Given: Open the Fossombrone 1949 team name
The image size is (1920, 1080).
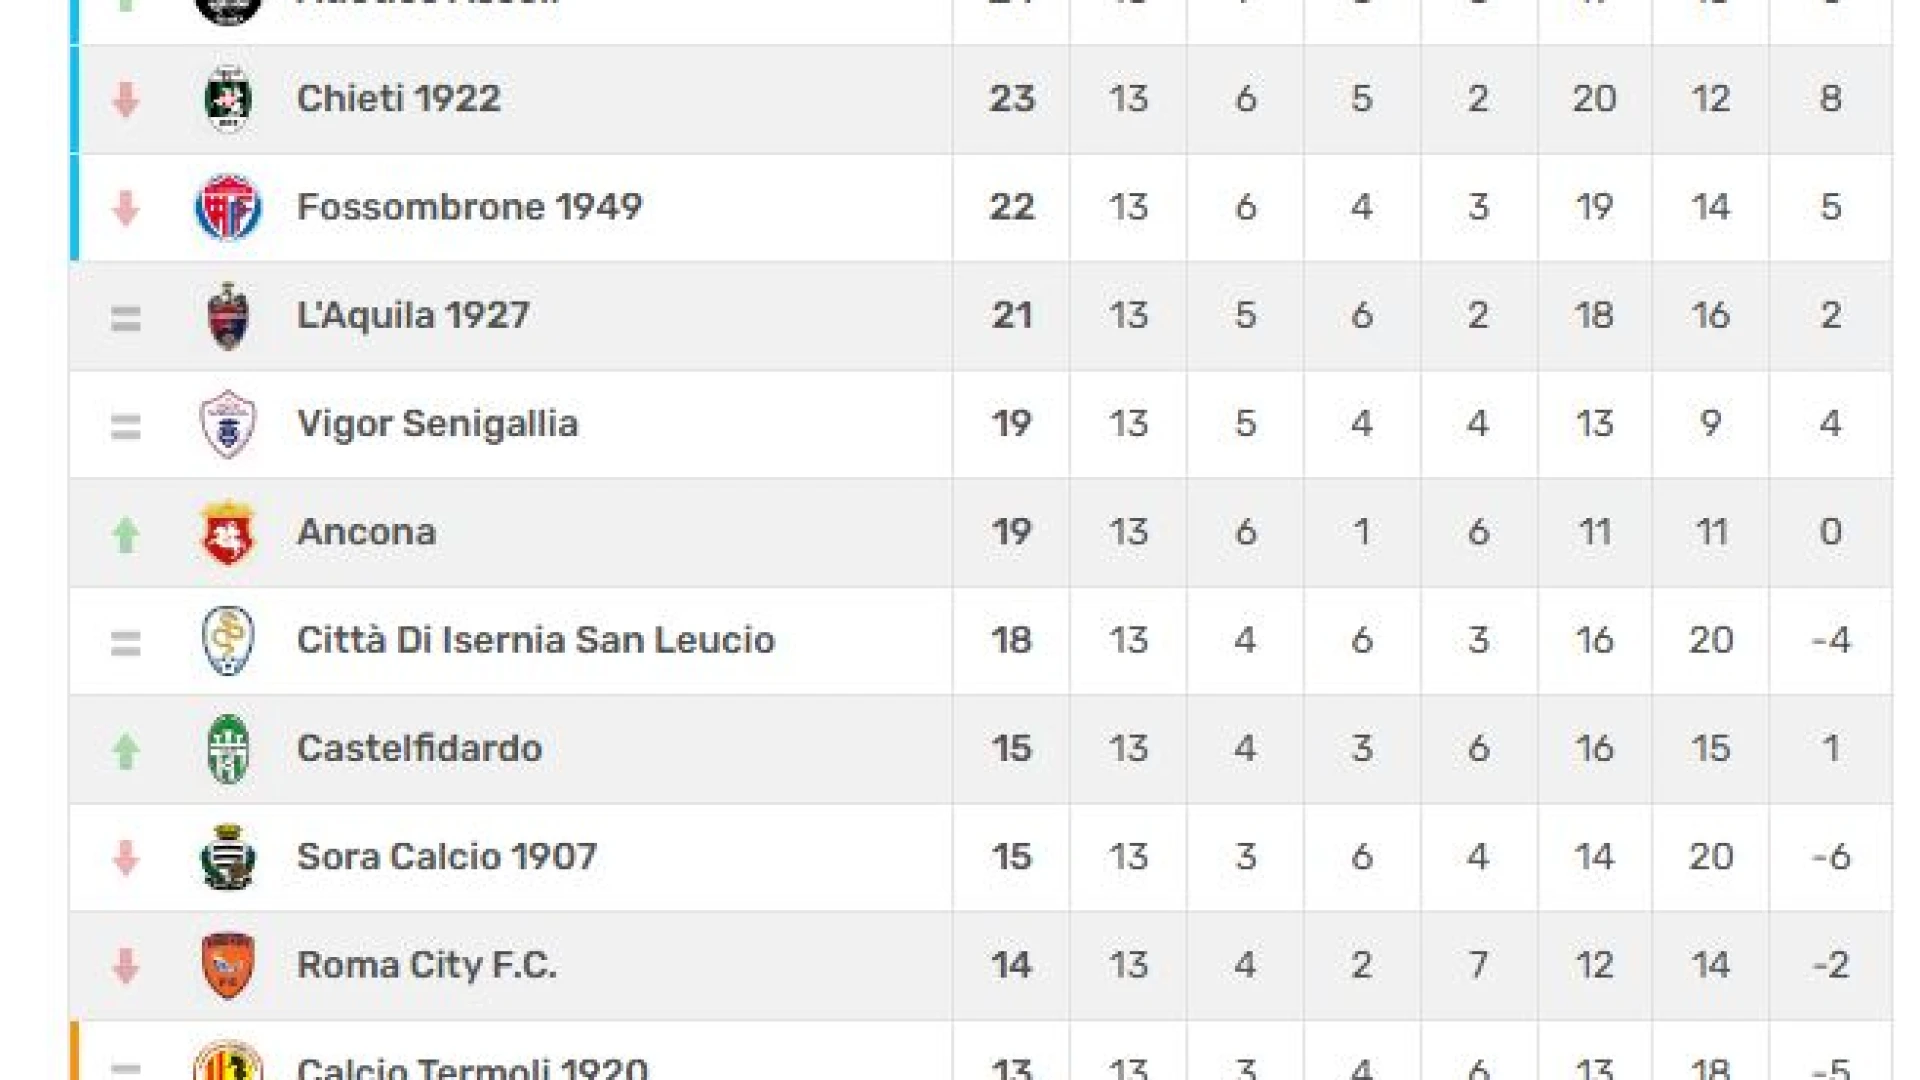Looking at the screenshot, I should (469, 207).
